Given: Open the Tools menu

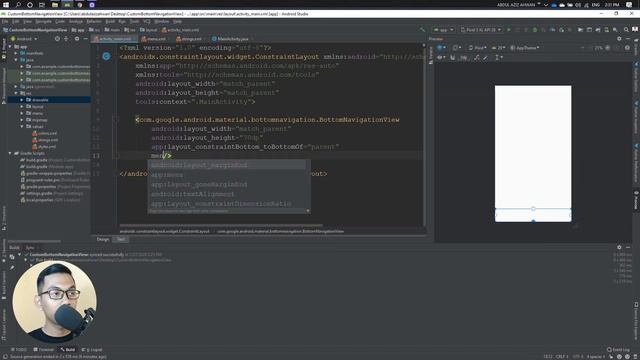Looking at the screenshot, I should coord(134,21).
